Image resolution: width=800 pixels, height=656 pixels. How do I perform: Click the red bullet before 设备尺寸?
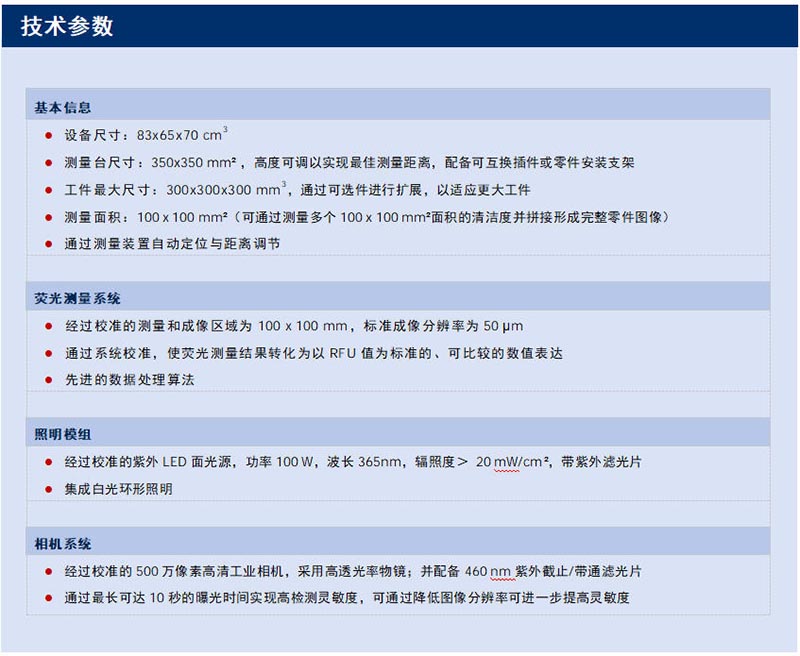pos(48,136)
